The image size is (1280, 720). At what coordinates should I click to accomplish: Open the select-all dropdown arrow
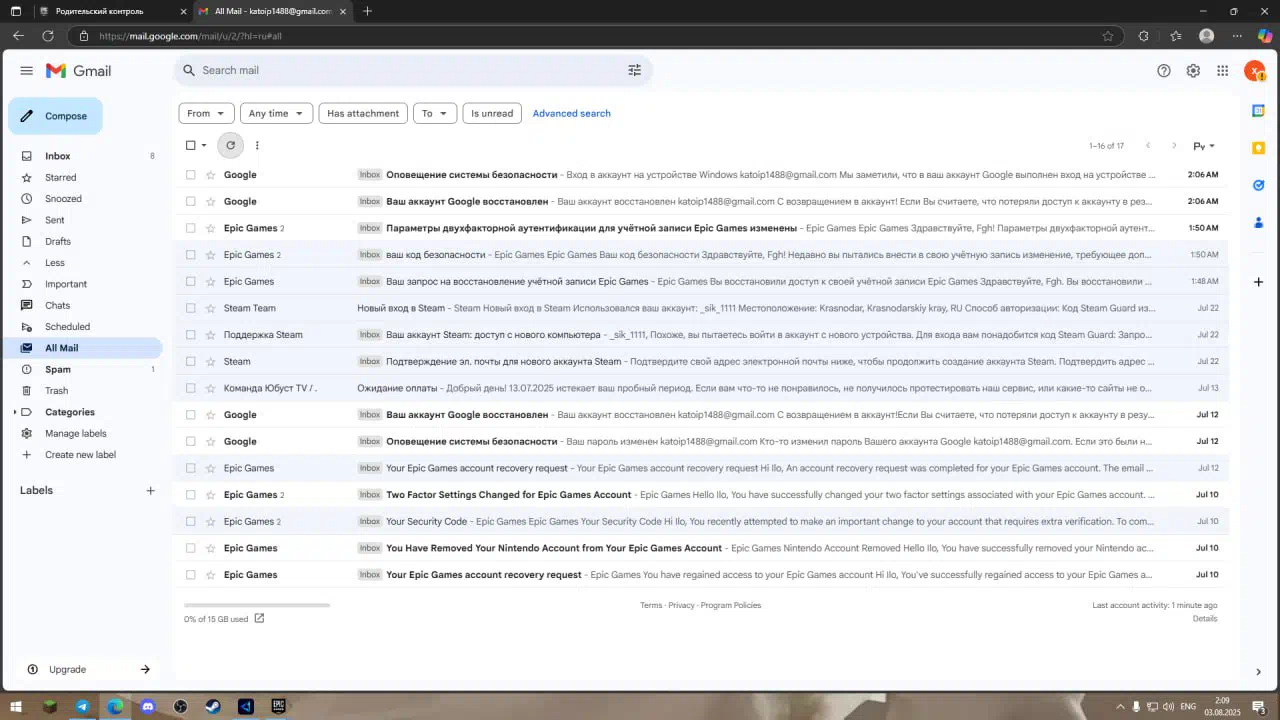pos(204,145)
